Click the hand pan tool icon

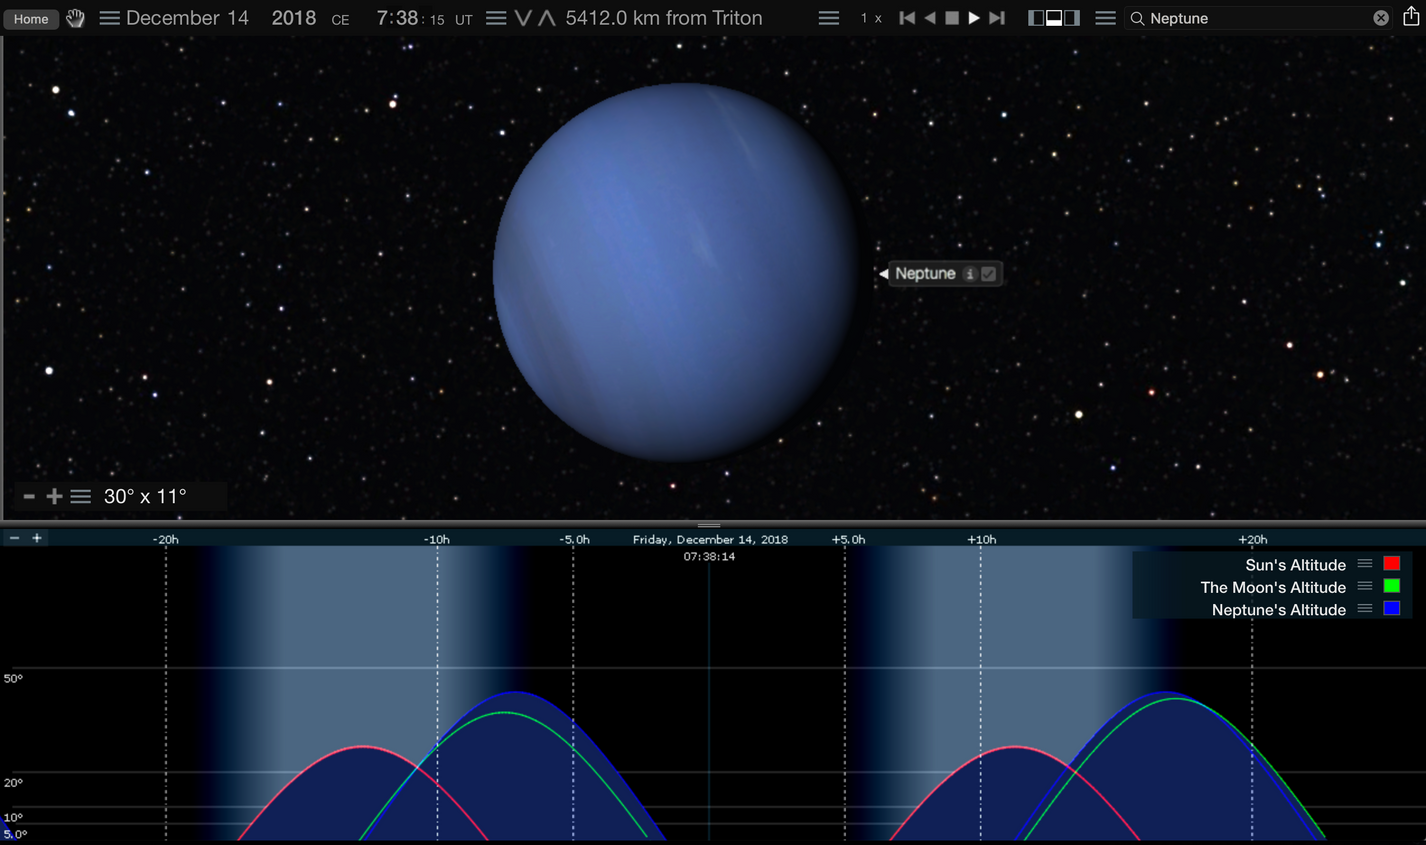(75, 17)
